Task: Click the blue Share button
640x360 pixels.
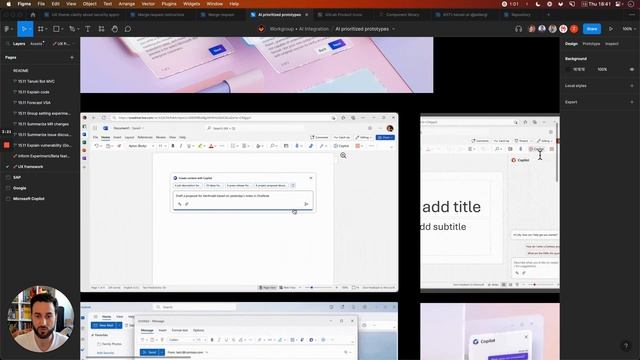Action: click(x=592, y=29)
